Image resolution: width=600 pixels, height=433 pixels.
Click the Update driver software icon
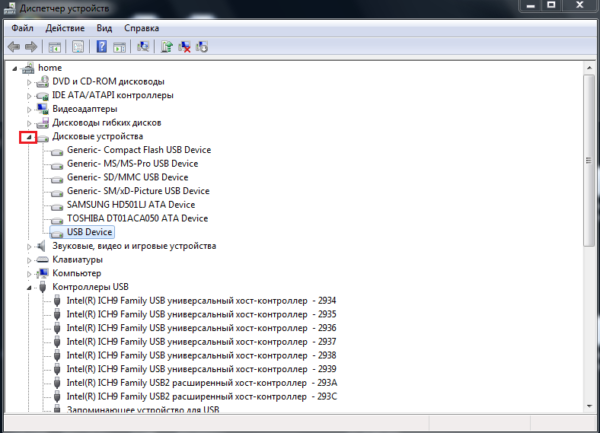[x=166, y=47]
